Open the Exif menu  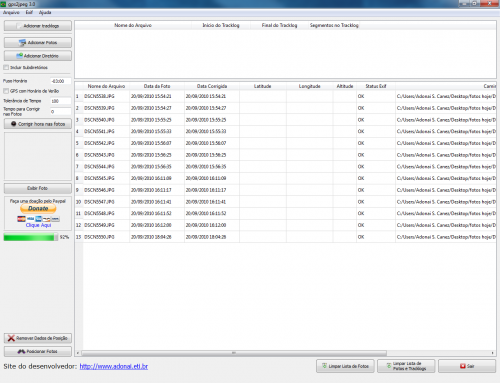[x=29, y=12]
